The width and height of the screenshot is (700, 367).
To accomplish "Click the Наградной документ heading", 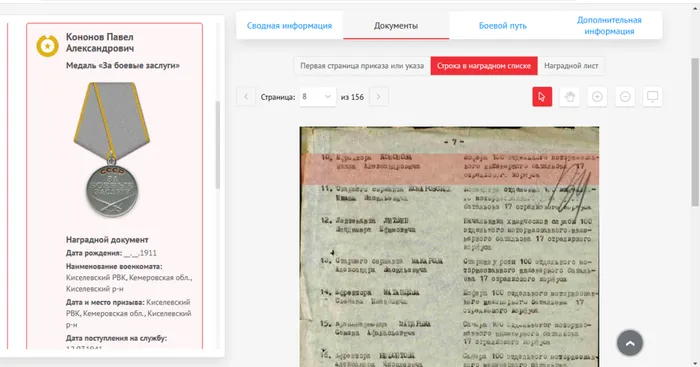I will 107,240.
